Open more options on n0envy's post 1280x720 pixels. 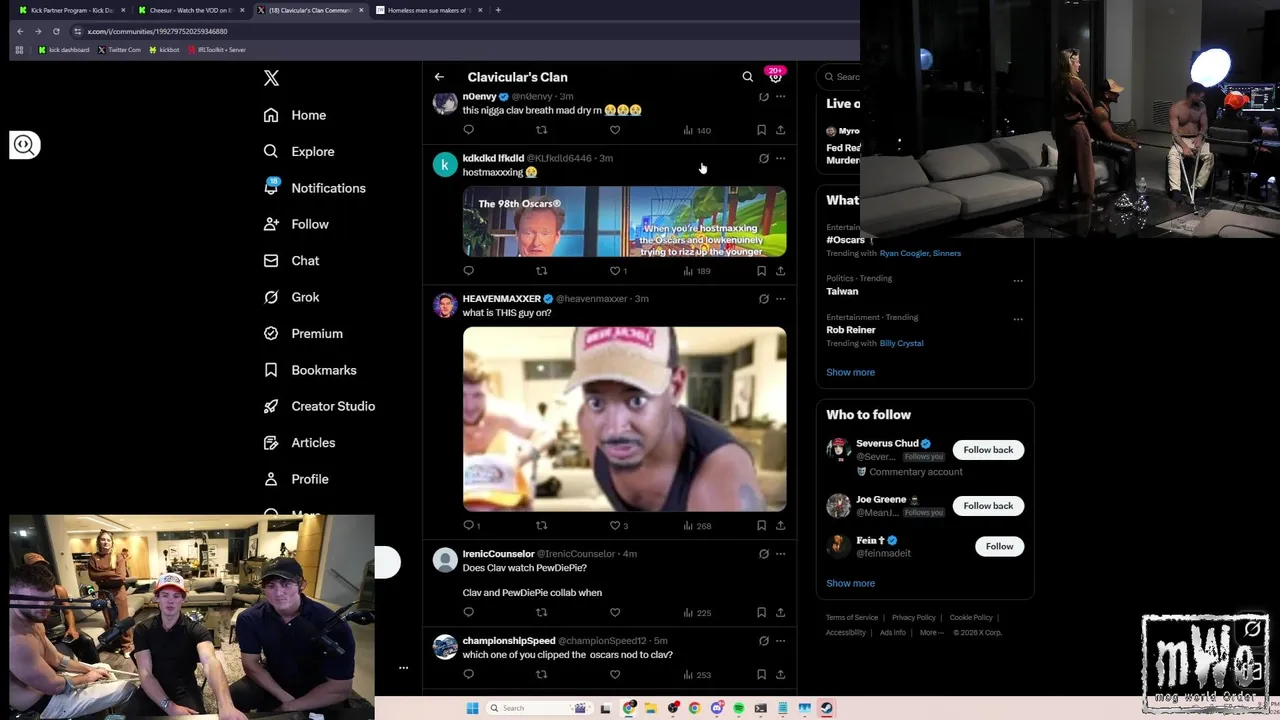pos(781,97)
